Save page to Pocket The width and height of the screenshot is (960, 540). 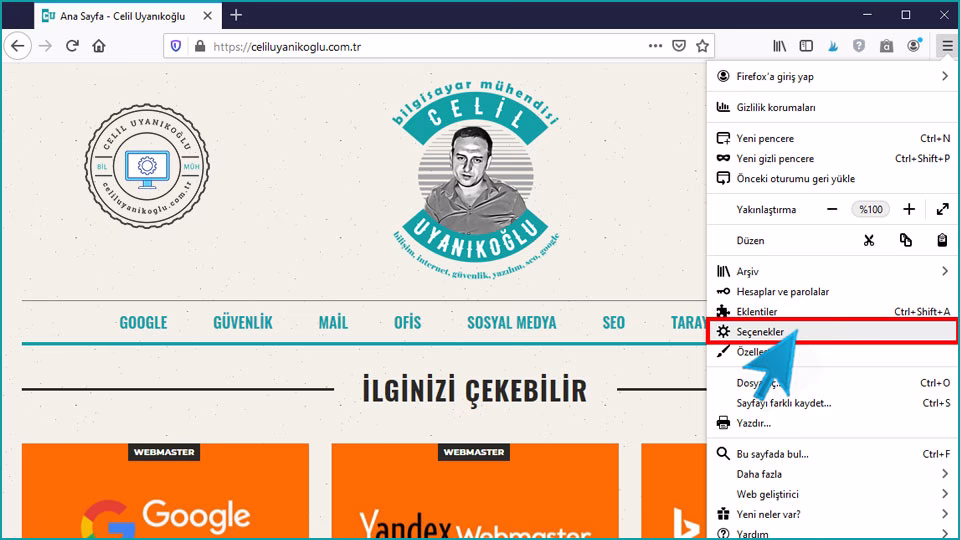(x=679, y=46)
